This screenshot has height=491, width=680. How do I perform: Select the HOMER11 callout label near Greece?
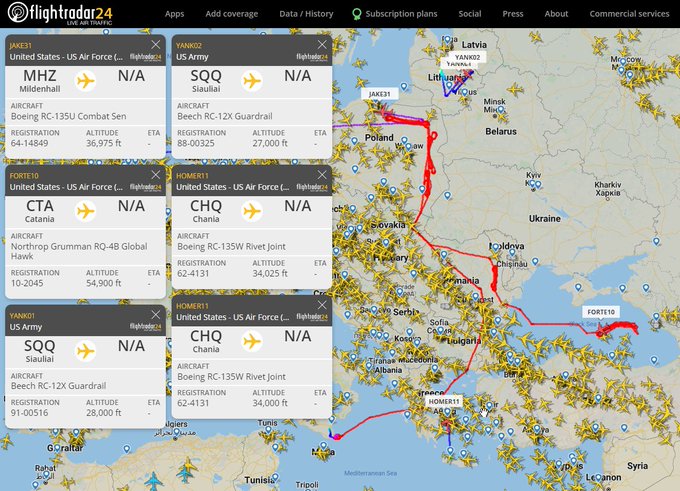click(x=444, y=401)
